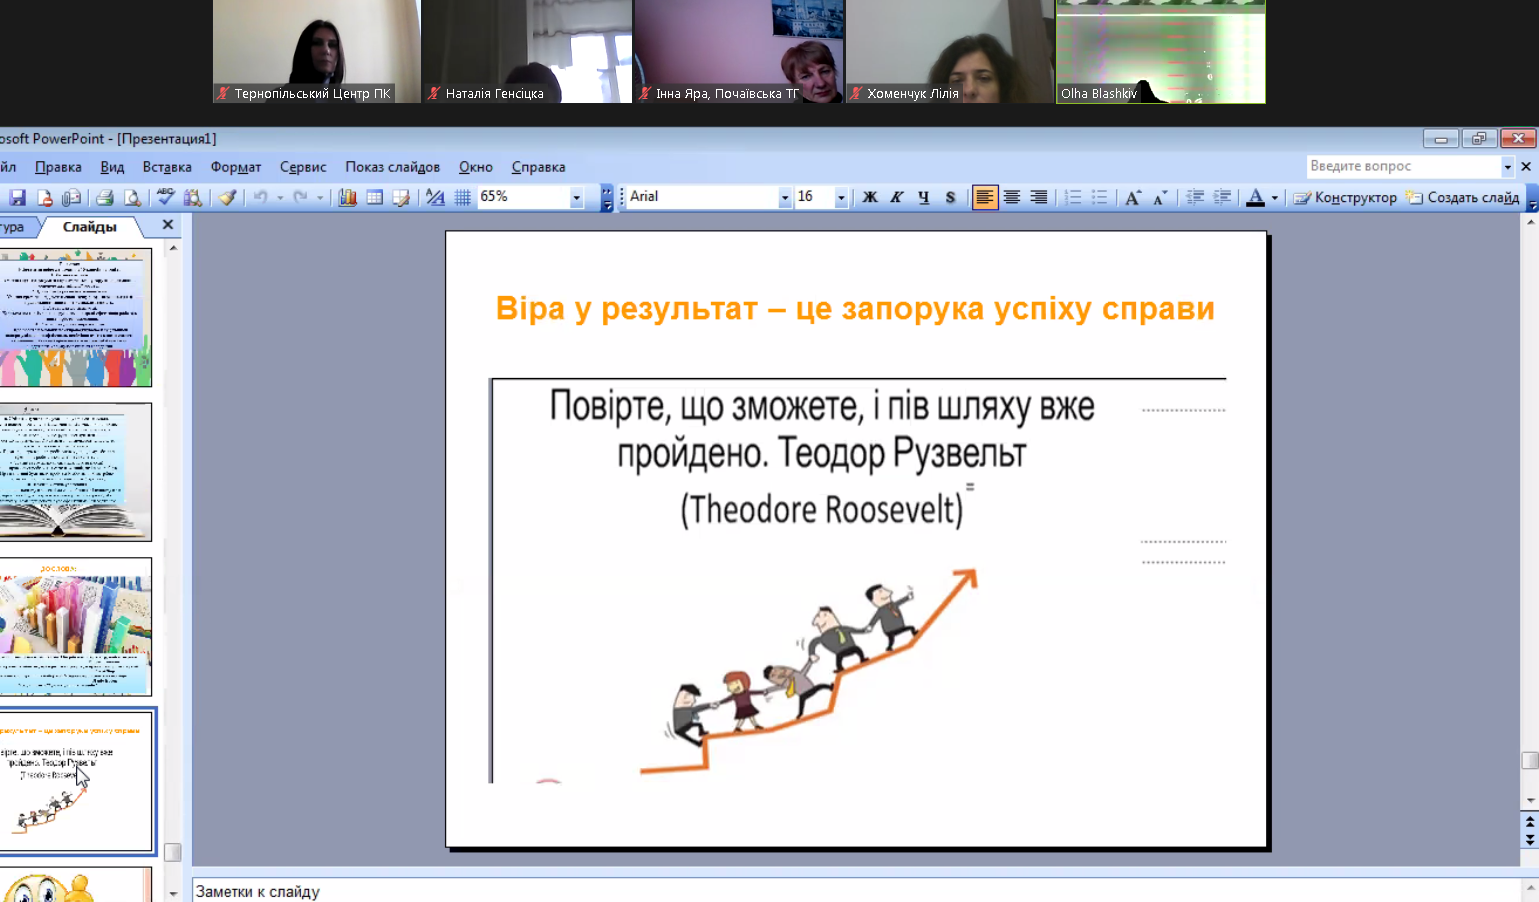This screenshot has height=902, width=1539.
Task: Close the slides pane with X
Action: pos(168,225)
